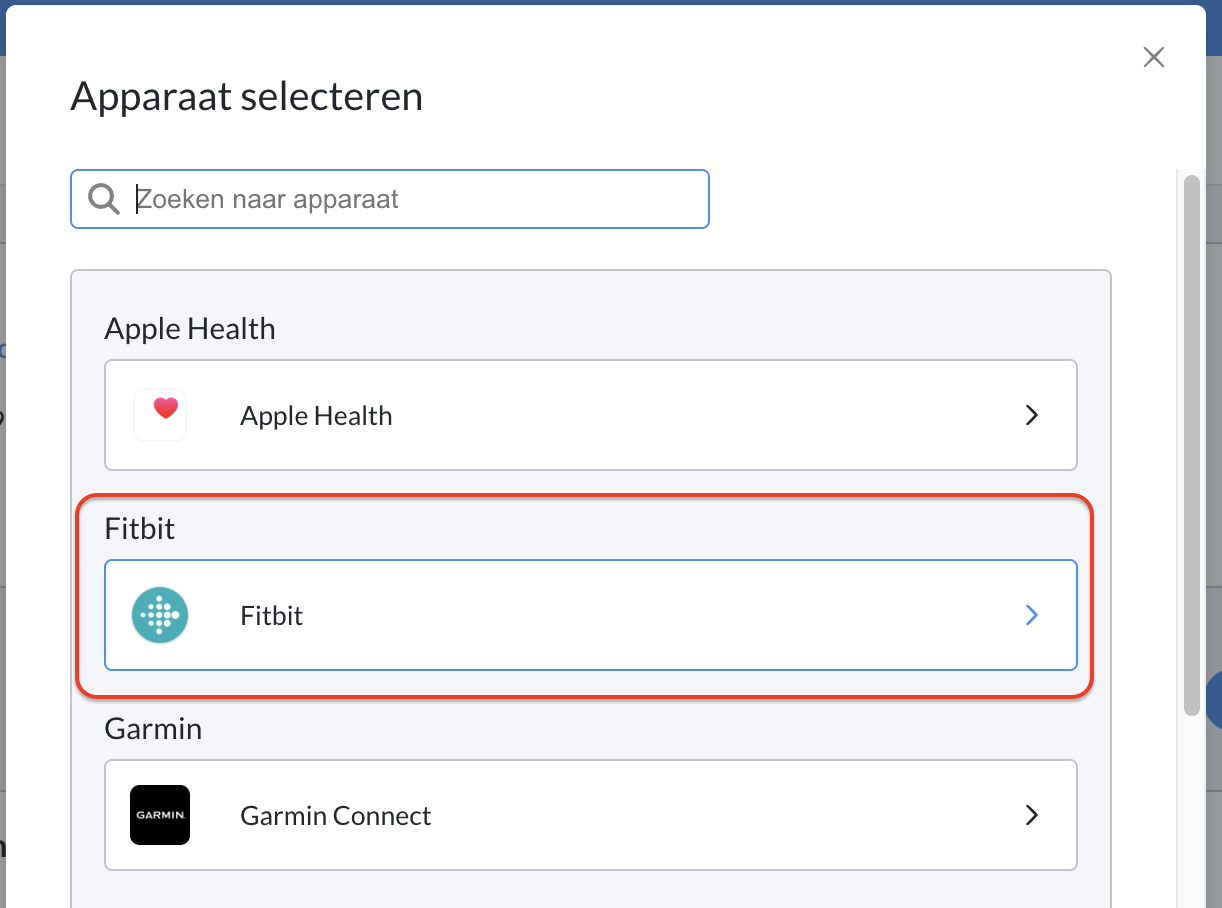Image resolution: width=1222 pixels, height=908 pixels.
Task: Click the teal Fitbit logo icon
Action: [x=160, y=615]
